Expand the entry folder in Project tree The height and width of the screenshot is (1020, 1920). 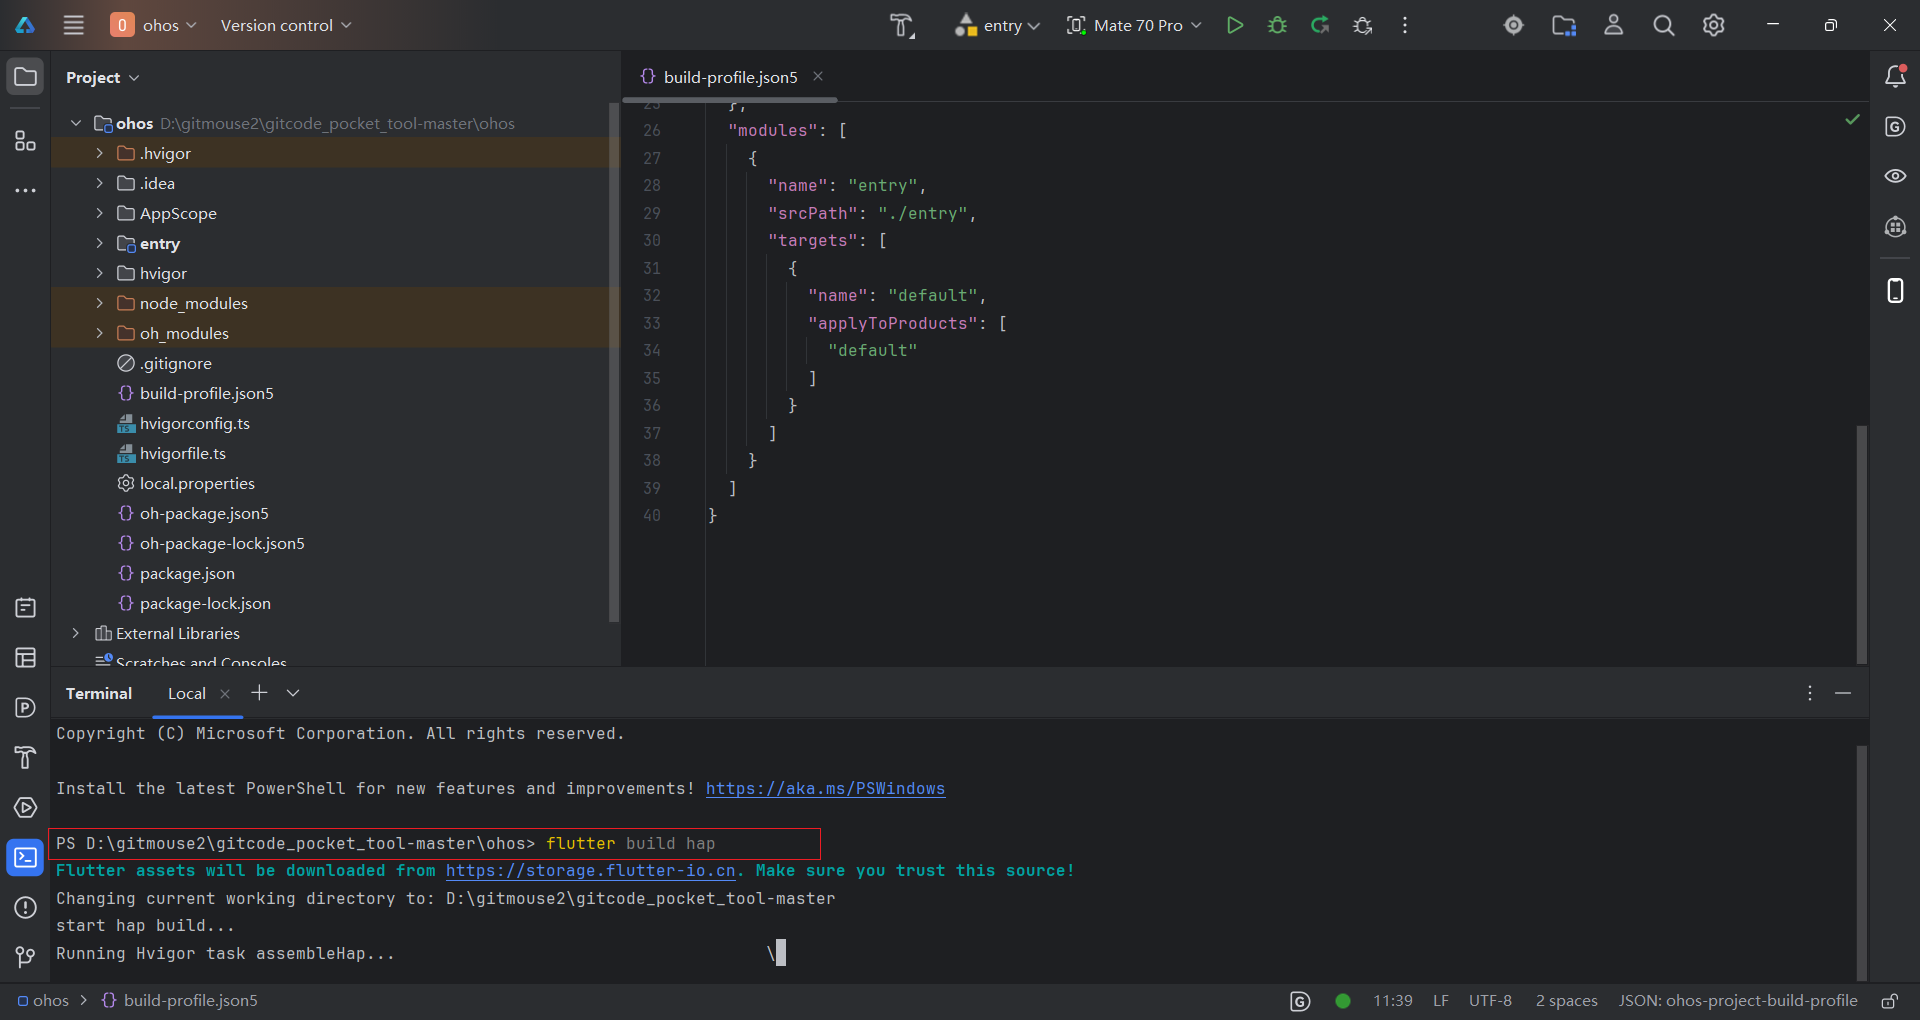pos(99,243)
